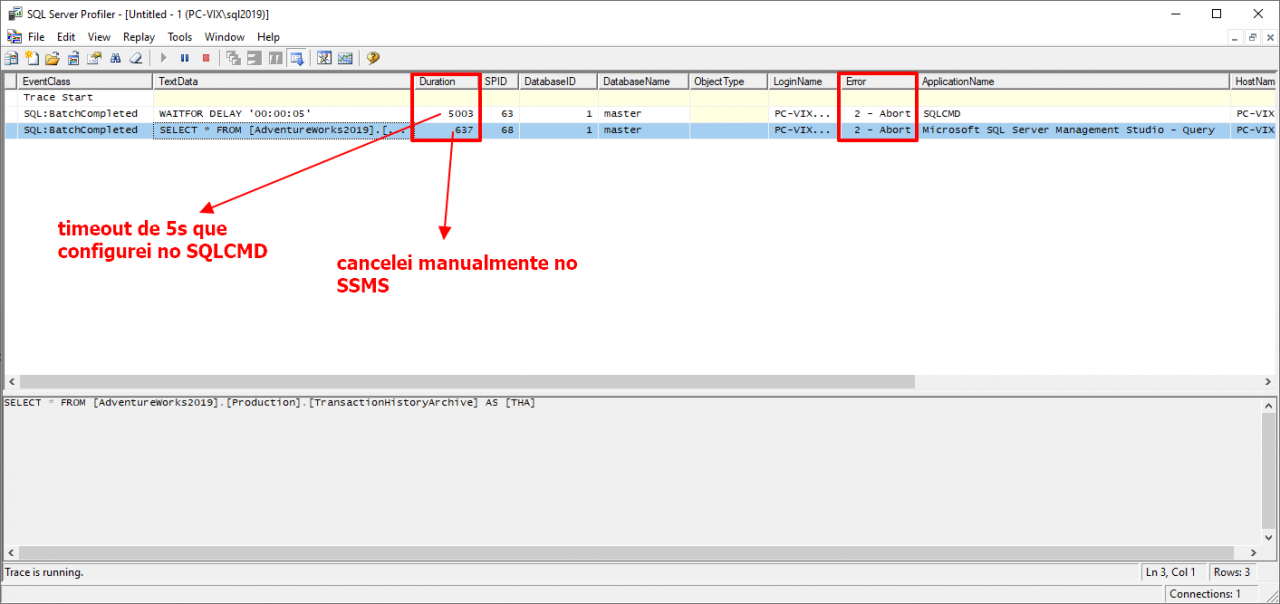Image resolution: width=1280 pixels, height=604 pixels.
Task: Open Help with the question mark icon
Action: 372,58
